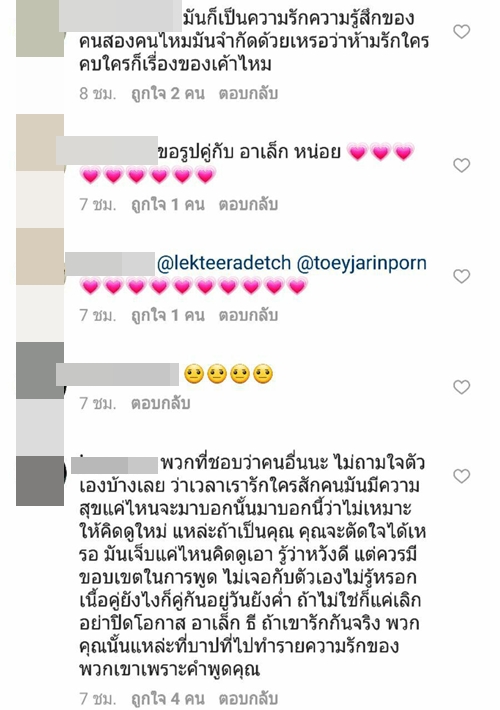Open the @lekteeradetch profile mention
500x710 pixels.
pyautogui.click(x=224, y=263)
